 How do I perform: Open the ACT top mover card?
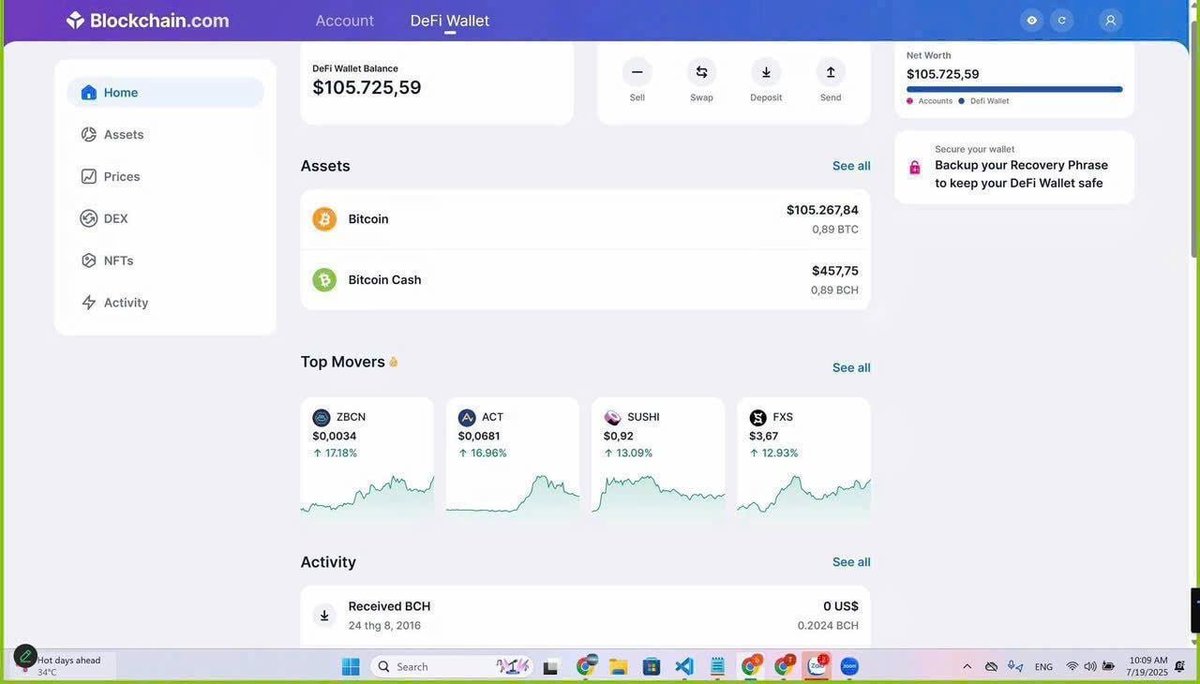click(512, 456)
